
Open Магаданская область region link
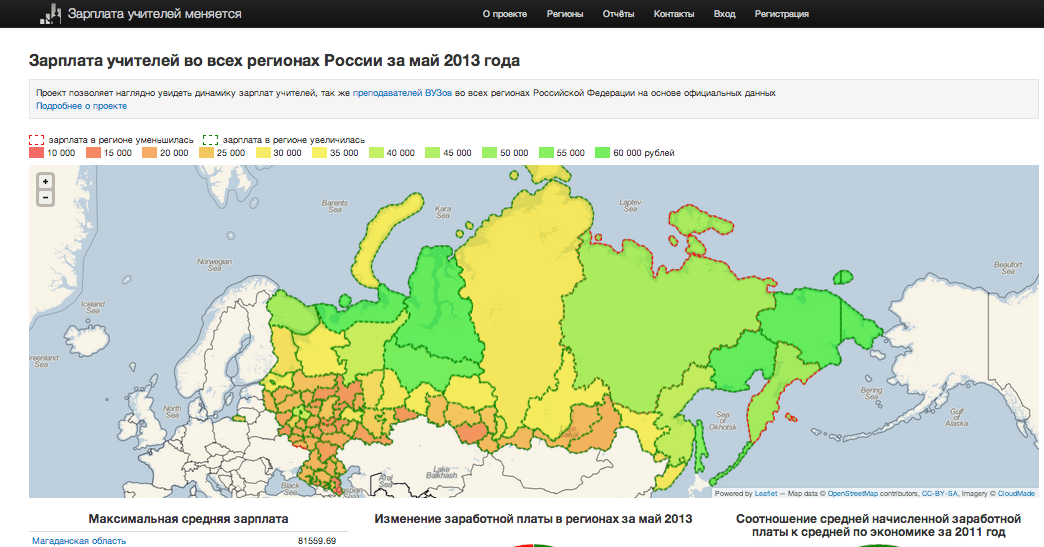[79, 541]
